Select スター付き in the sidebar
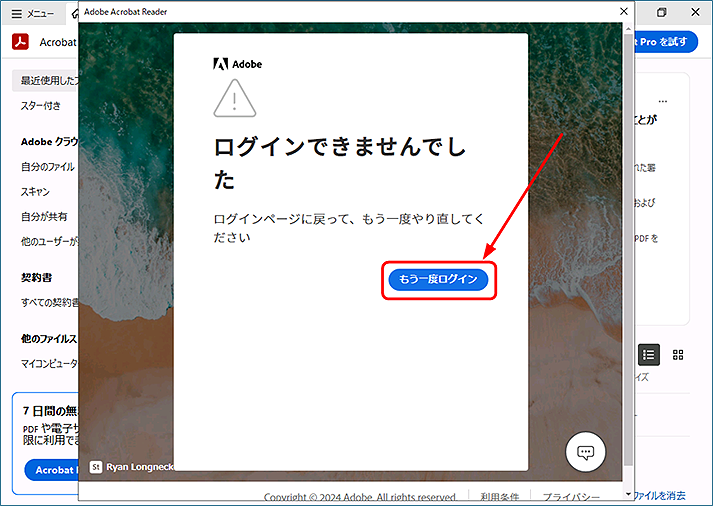This screenshot has height=506, width=713. [x=40, y=106]
